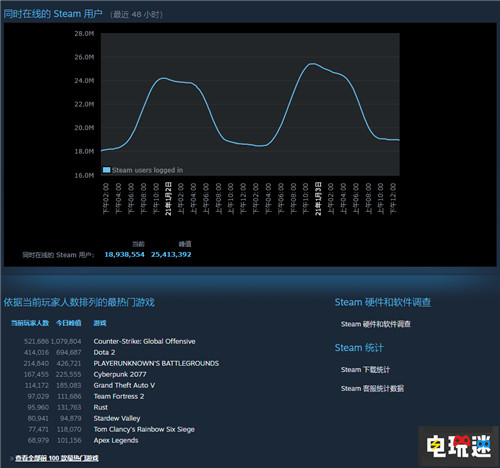Click the 1,079,804 peak value

[66, 341]
